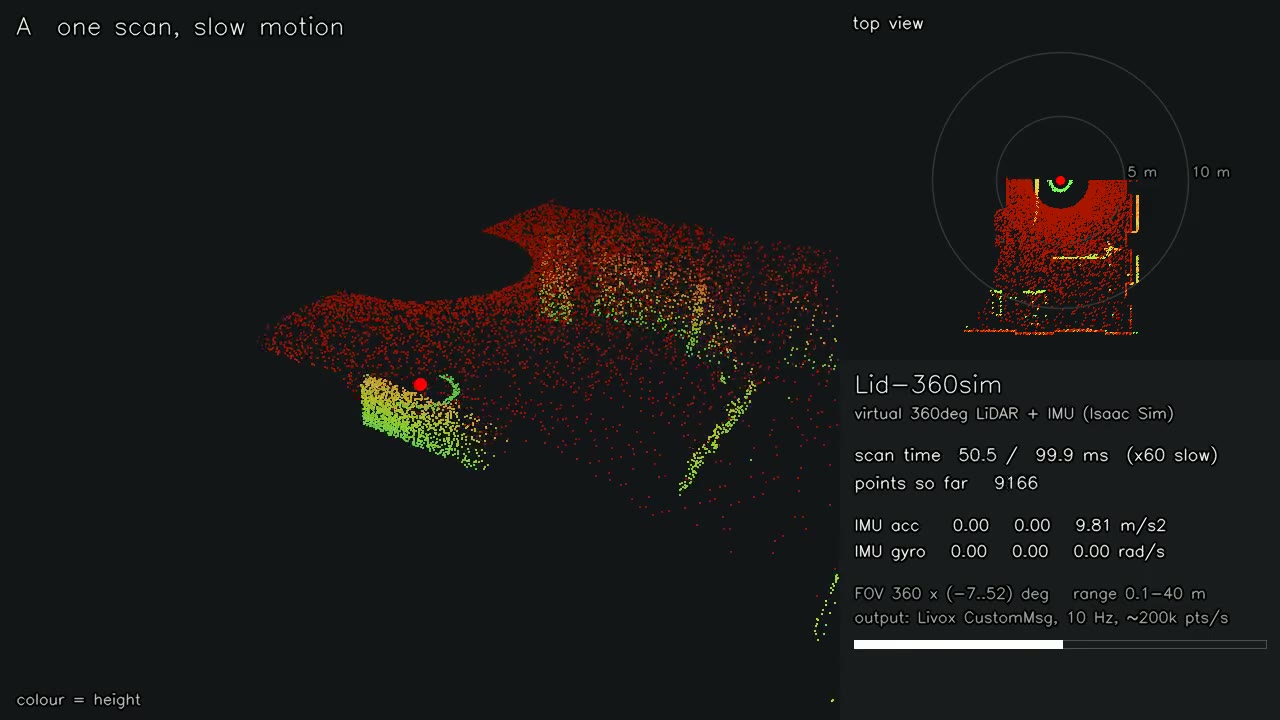Click the 'IMU gyro' label
The image size is (1280, 720).
890,551
